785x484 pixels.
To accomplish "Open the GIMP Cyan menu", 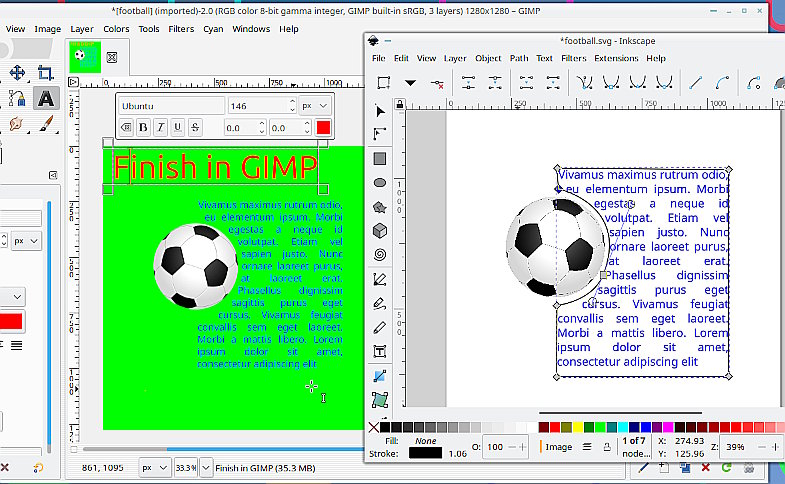I will [x=213, y=29].
